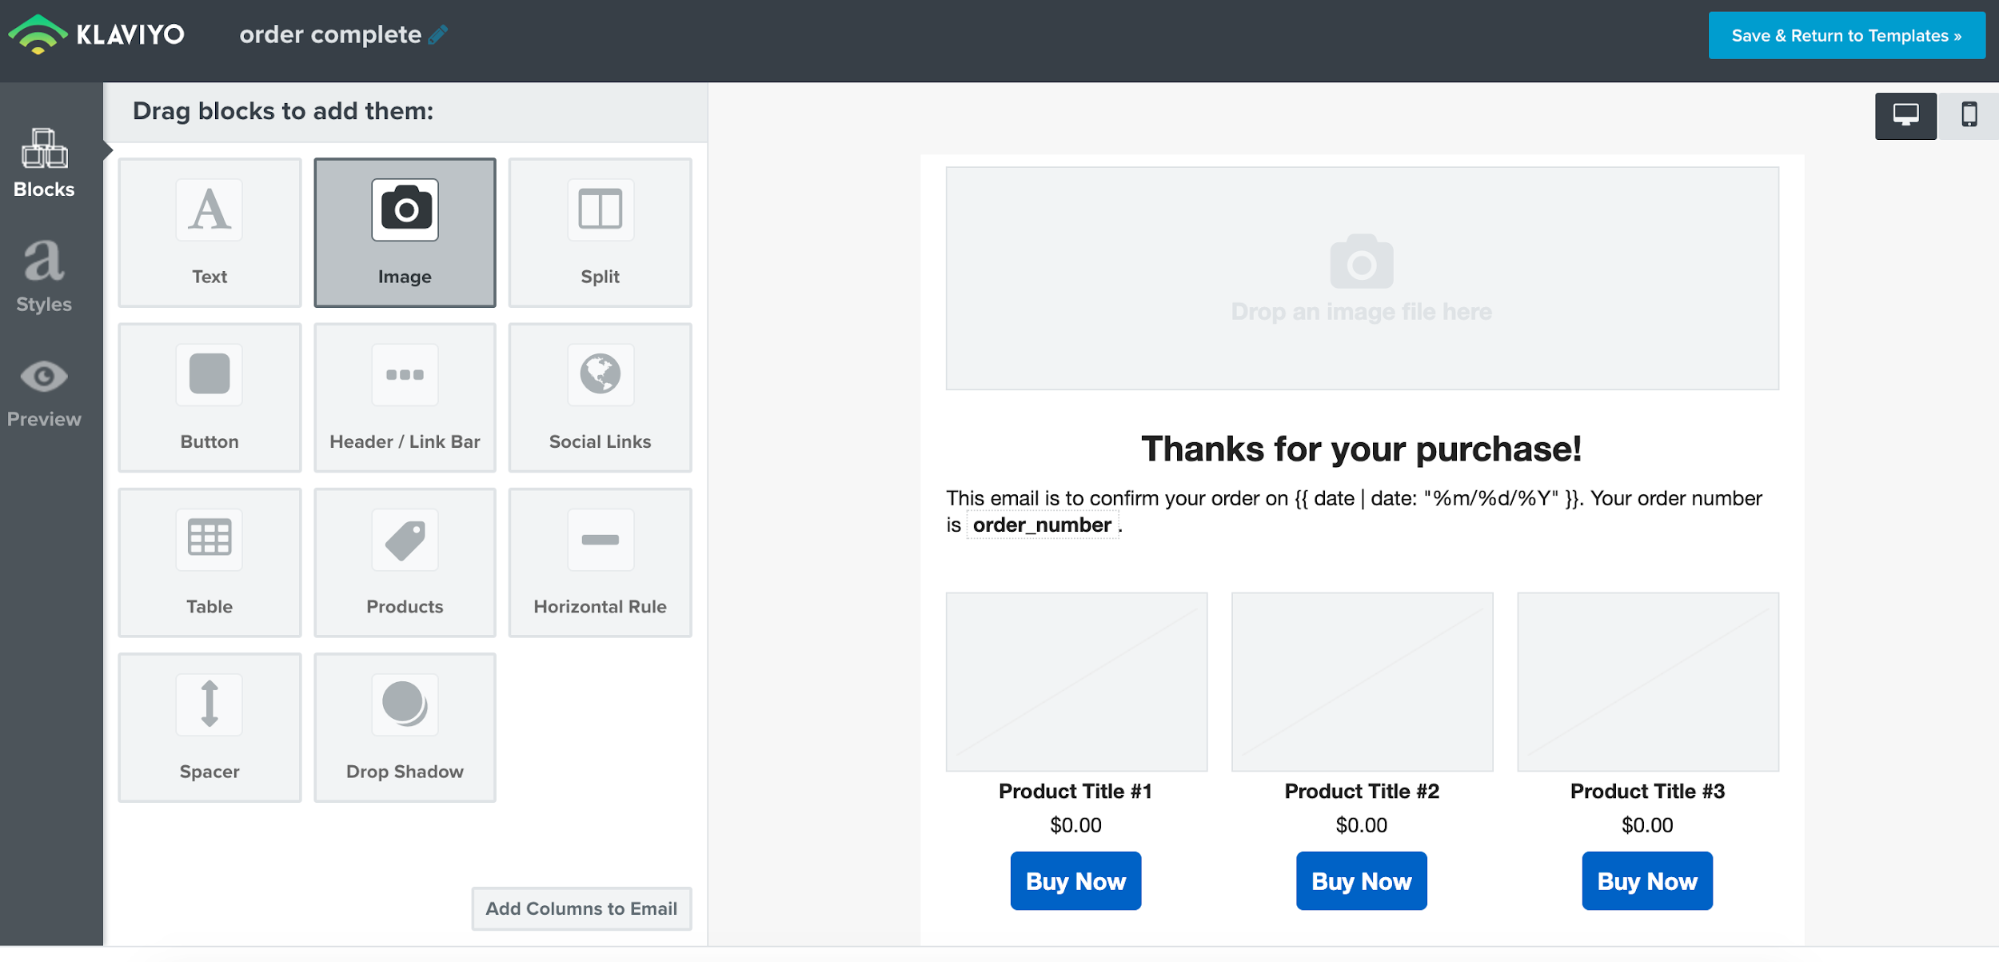Click the order confirmation paragraph text
This screenshot has width=1999, height=962.
(x=1354, y=511)
